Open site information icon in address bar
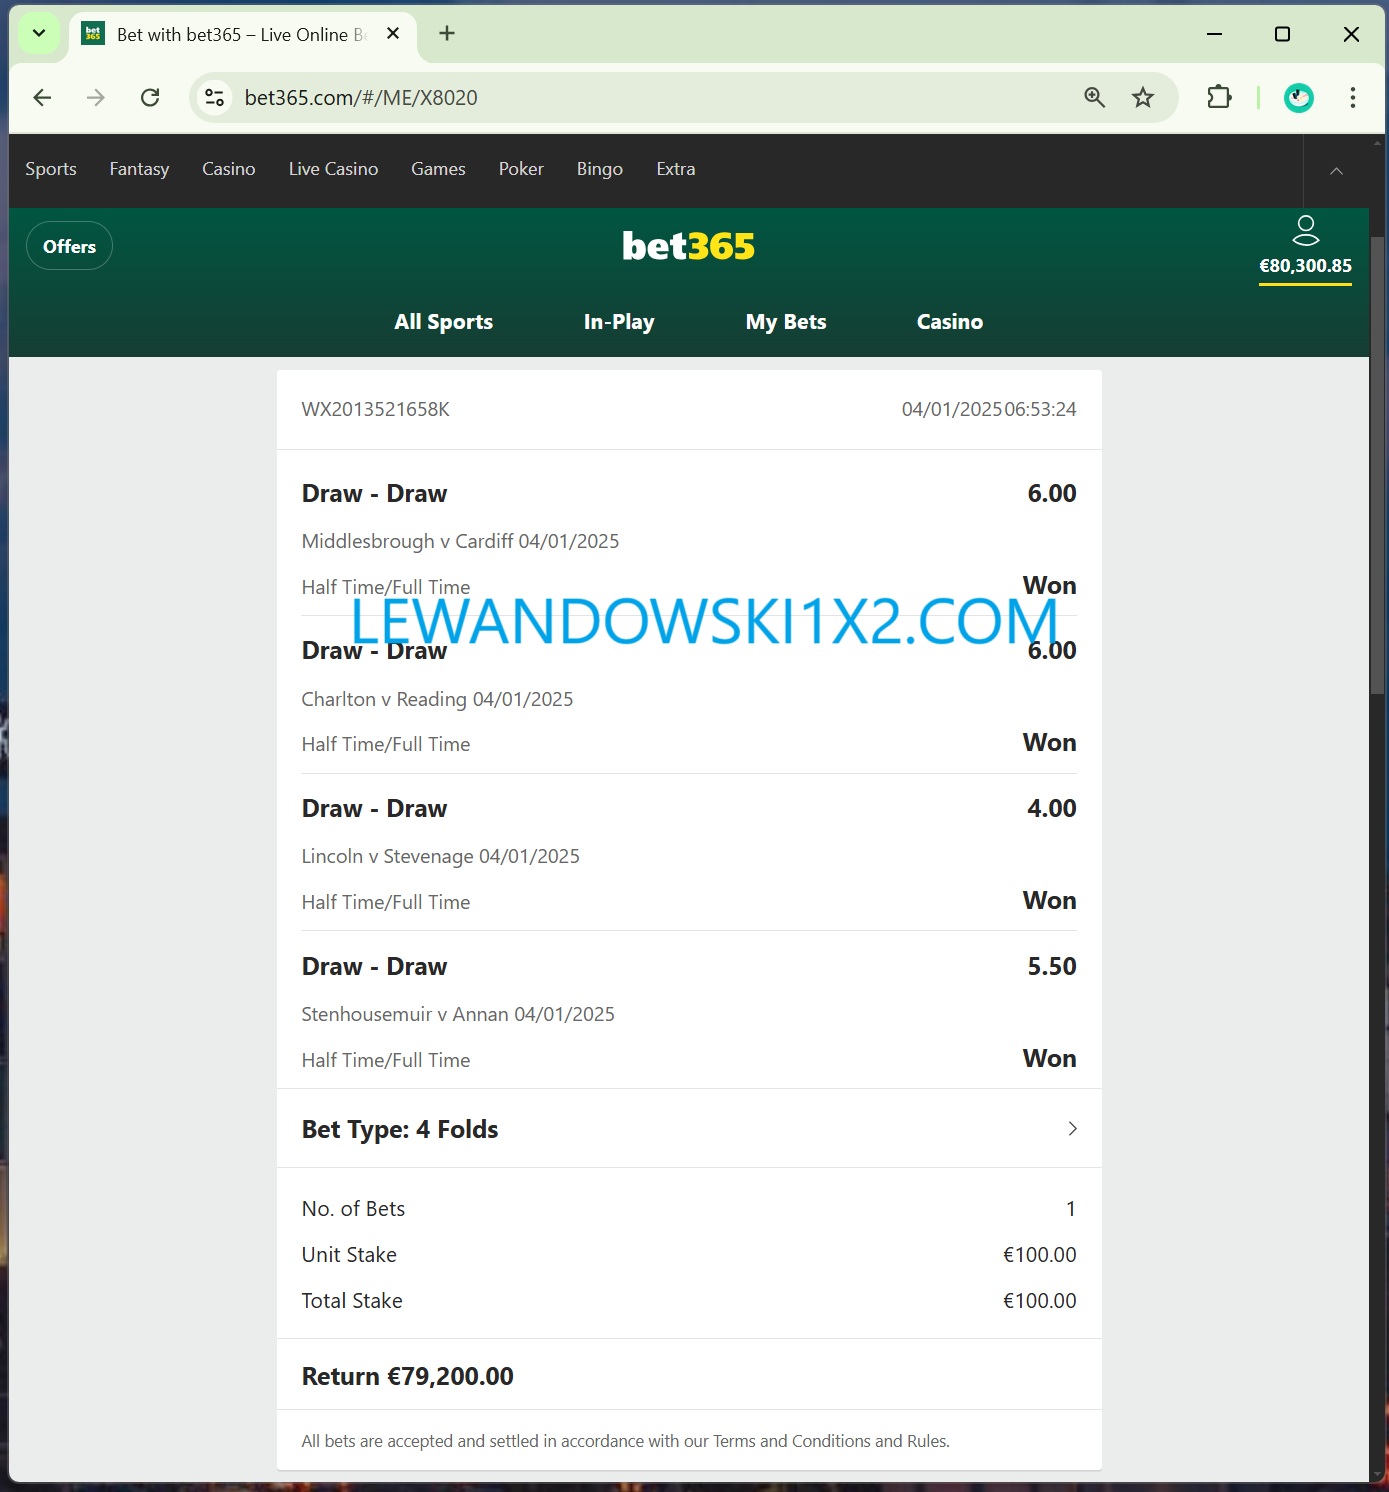Viewport: 1389px width, 1492px height. coord(214,97)
